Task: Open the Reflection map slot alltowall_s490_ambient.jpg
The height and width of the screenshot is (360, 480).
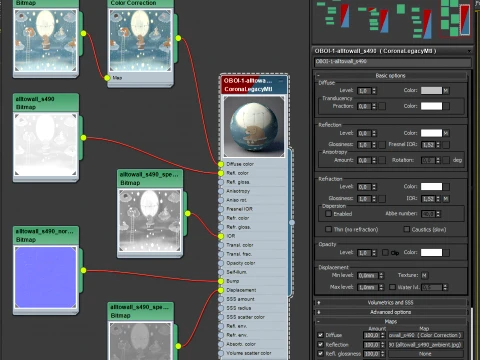Action: click(x=425, y=344)
